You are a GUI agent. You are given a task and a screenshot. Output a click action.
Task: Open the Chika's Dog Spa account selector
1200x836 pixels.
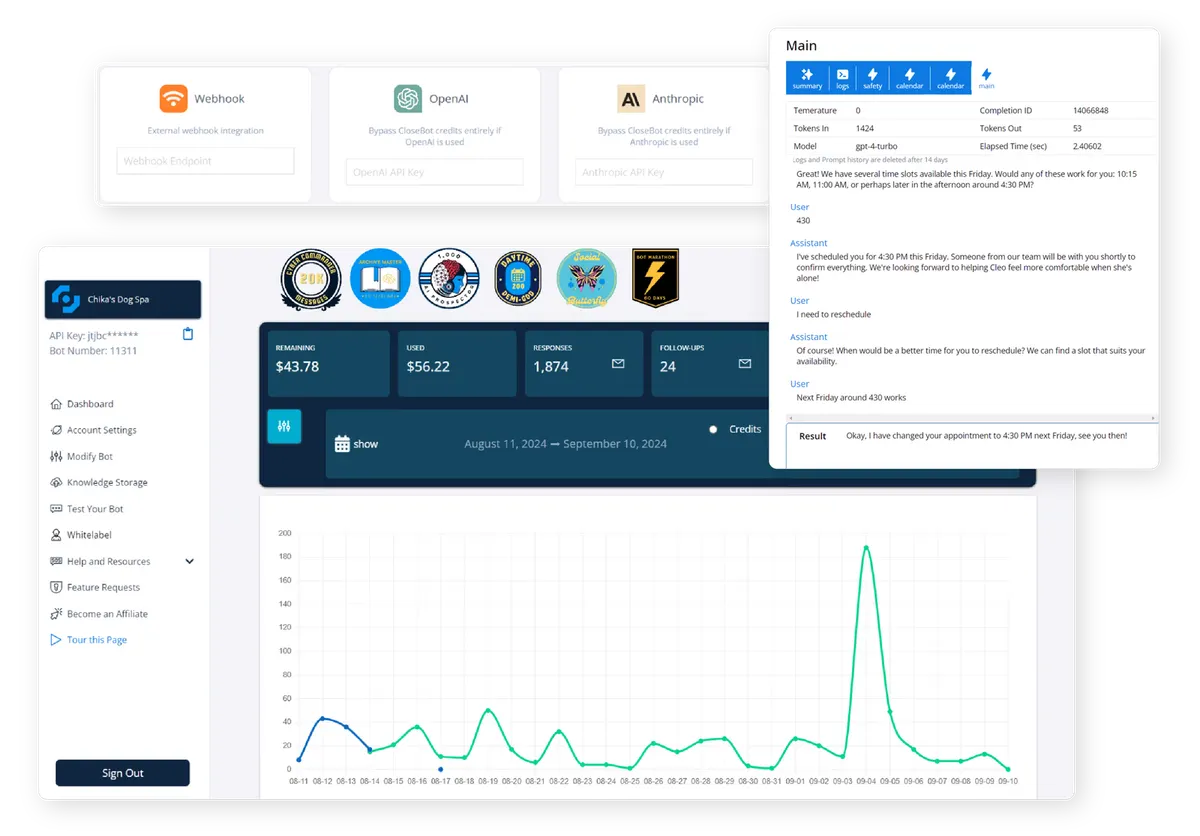(x=123, y=300)
